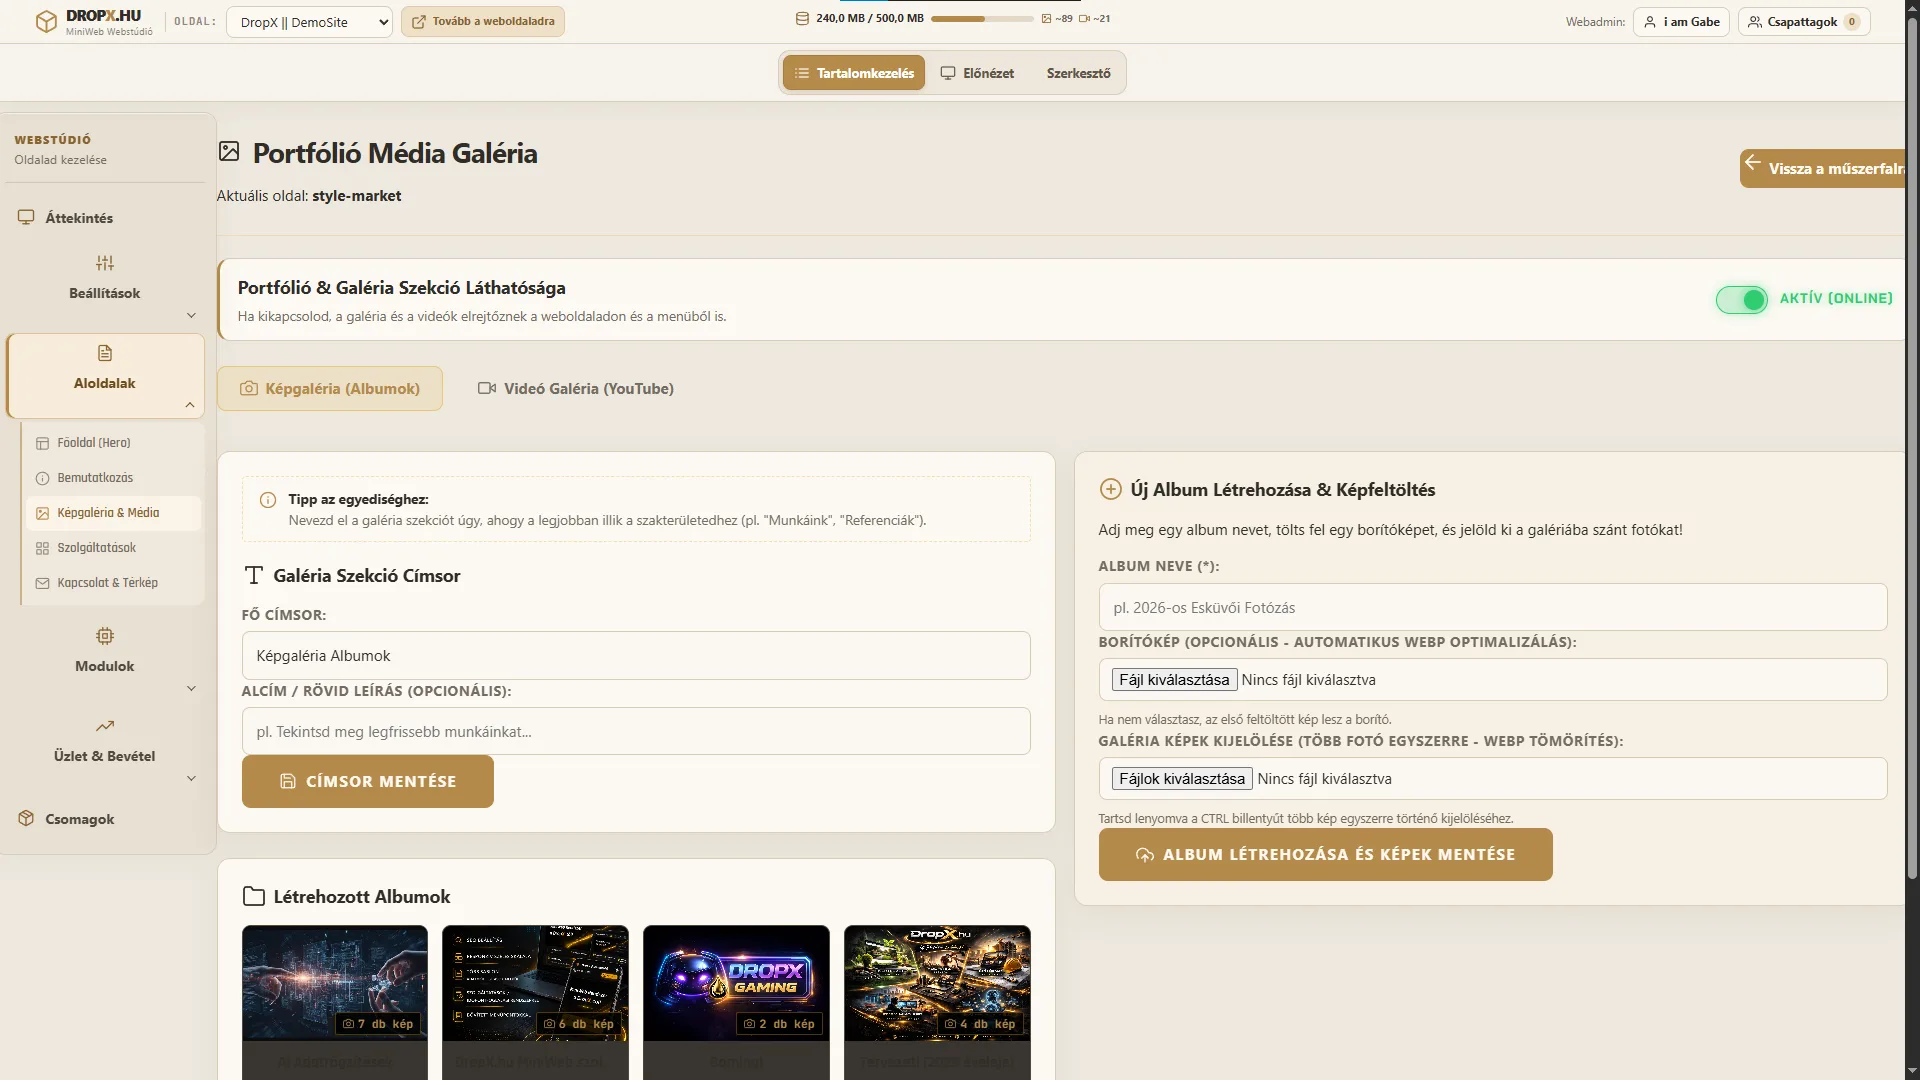Click the image count icon in header
Screen dimensions: 1920x1080
pyautogui.click(x=1047, y=18)
